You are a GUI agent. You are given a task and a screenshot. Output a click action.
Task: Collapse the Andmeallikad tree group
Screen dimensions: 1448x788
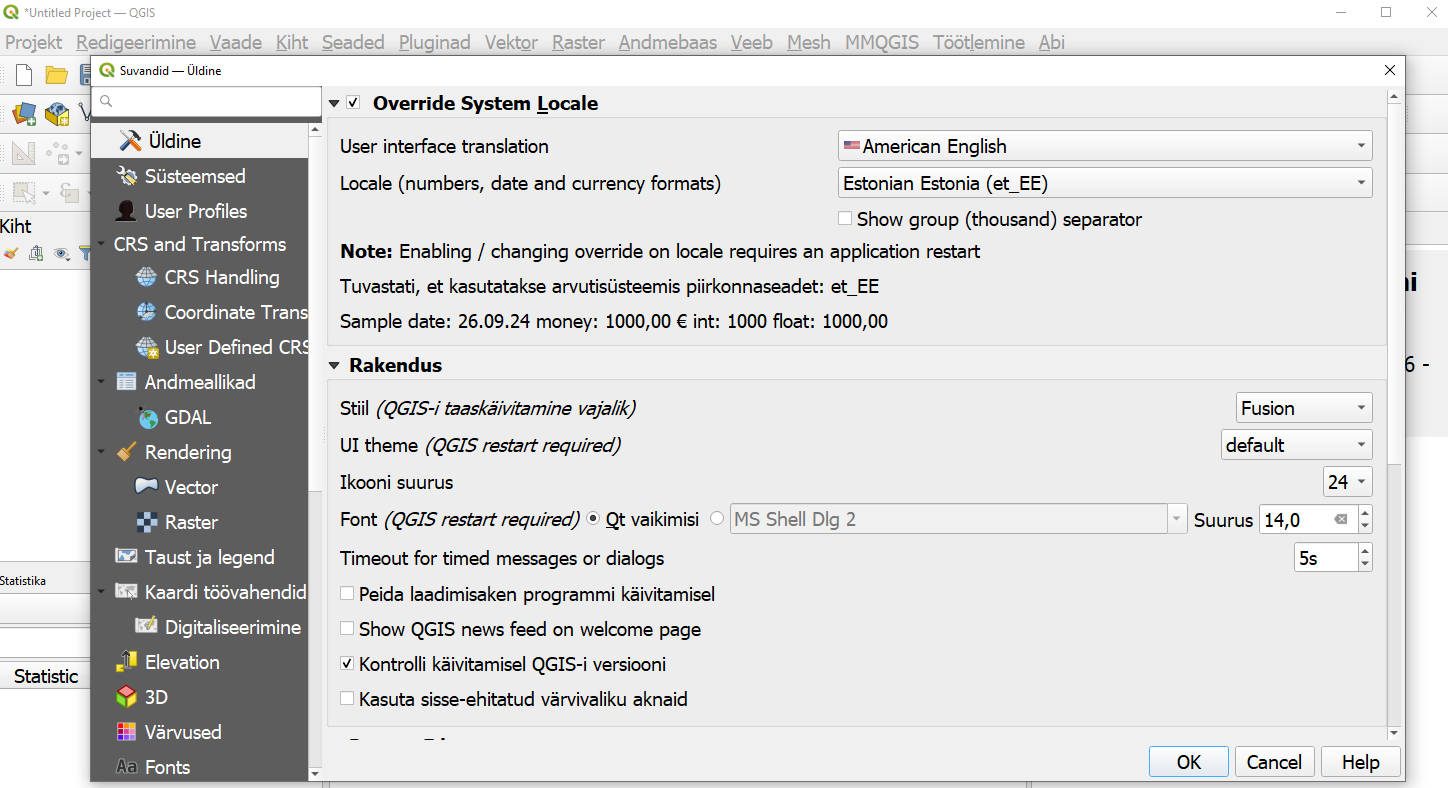[x=102, y=382]
